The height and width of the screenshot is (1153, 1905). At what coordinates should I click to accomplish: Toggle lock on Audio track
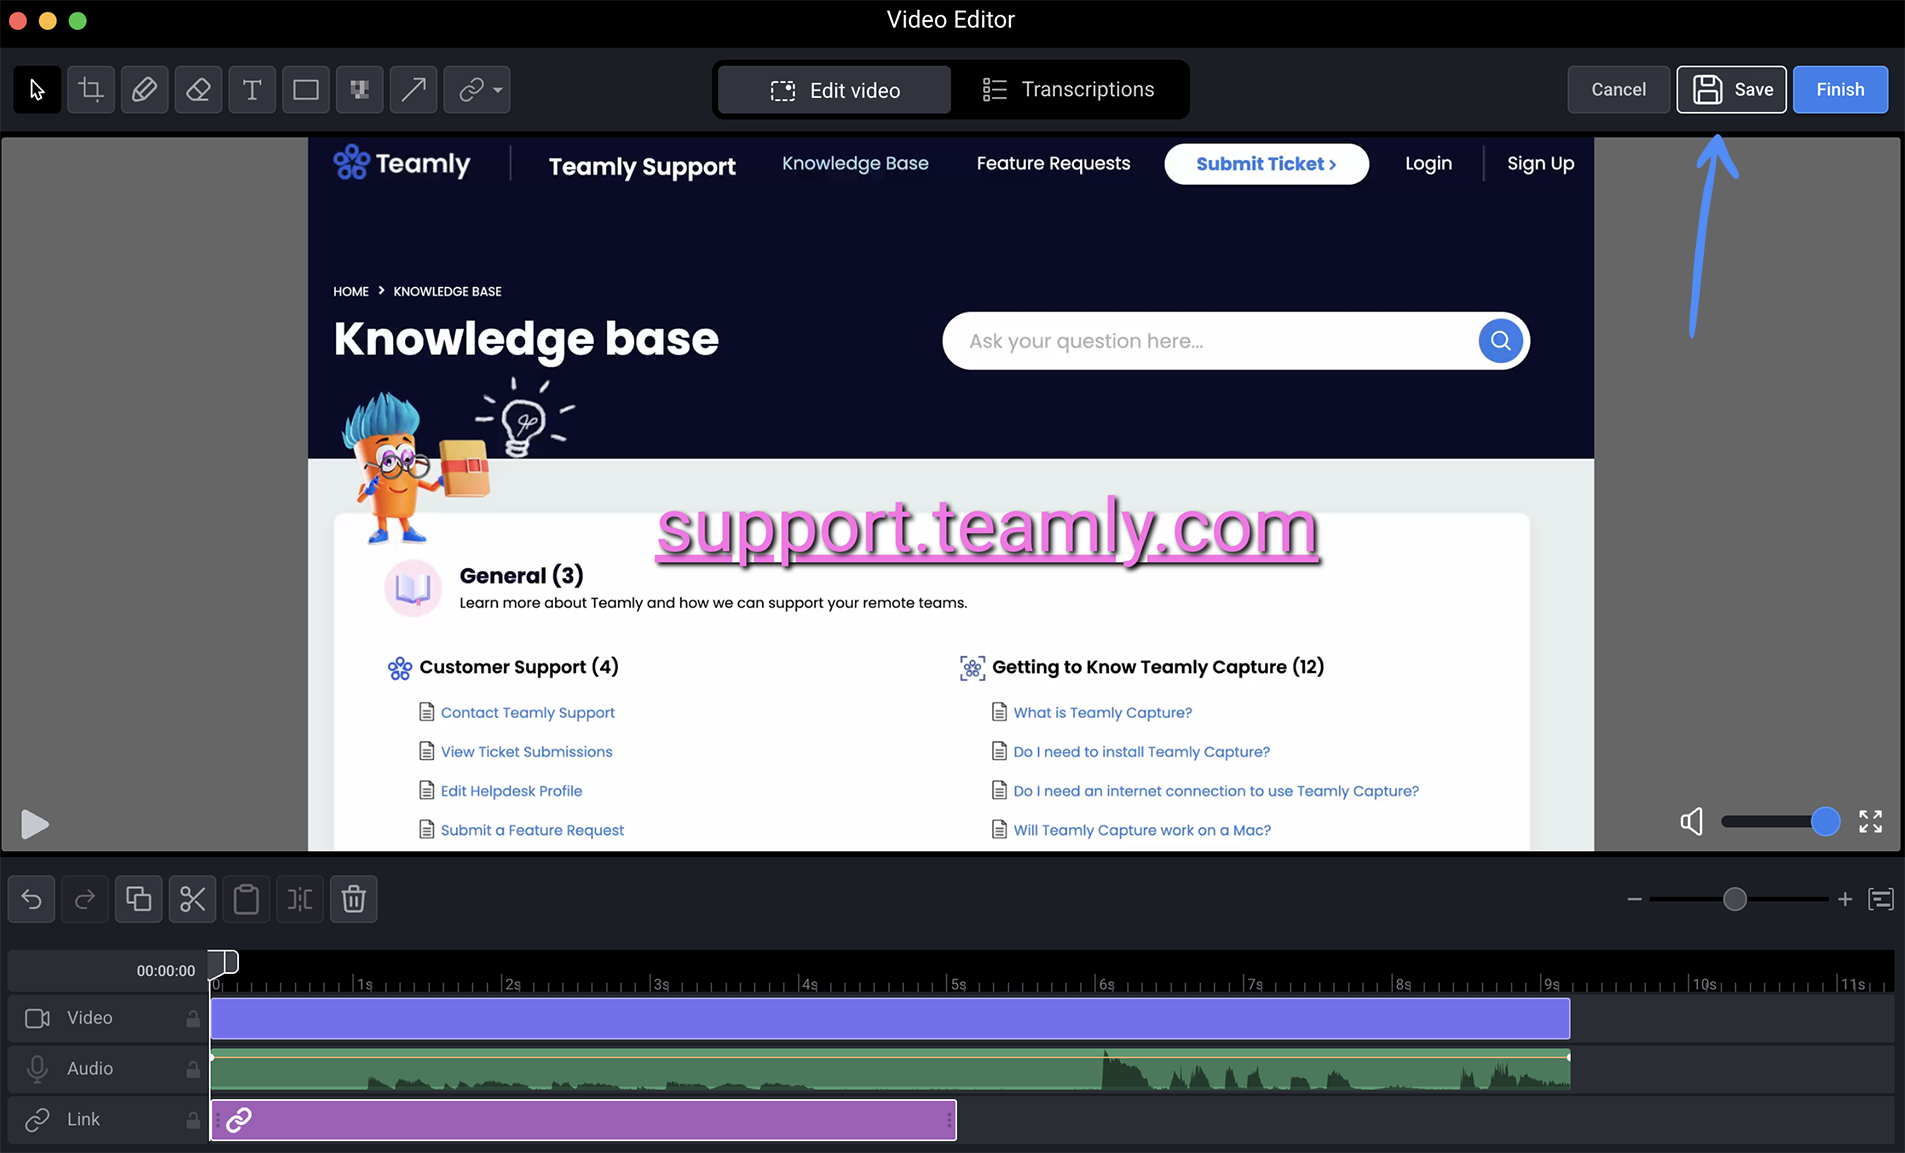192,1070
